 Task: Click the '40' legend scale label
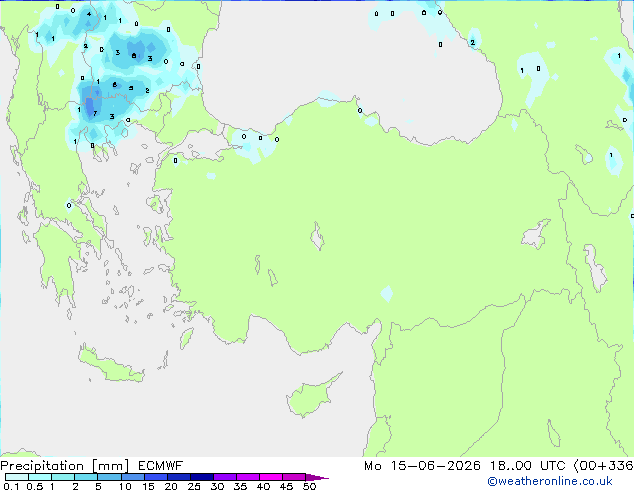pyautogui.click(x=263, y=486)
